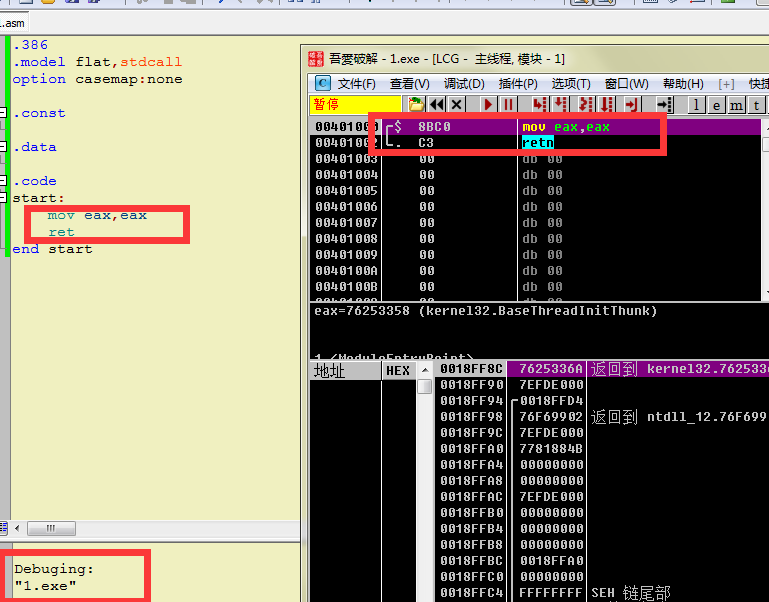Click the Execute till return icon
Viewport: 769px width, 602px height.
tap(632, 105)
